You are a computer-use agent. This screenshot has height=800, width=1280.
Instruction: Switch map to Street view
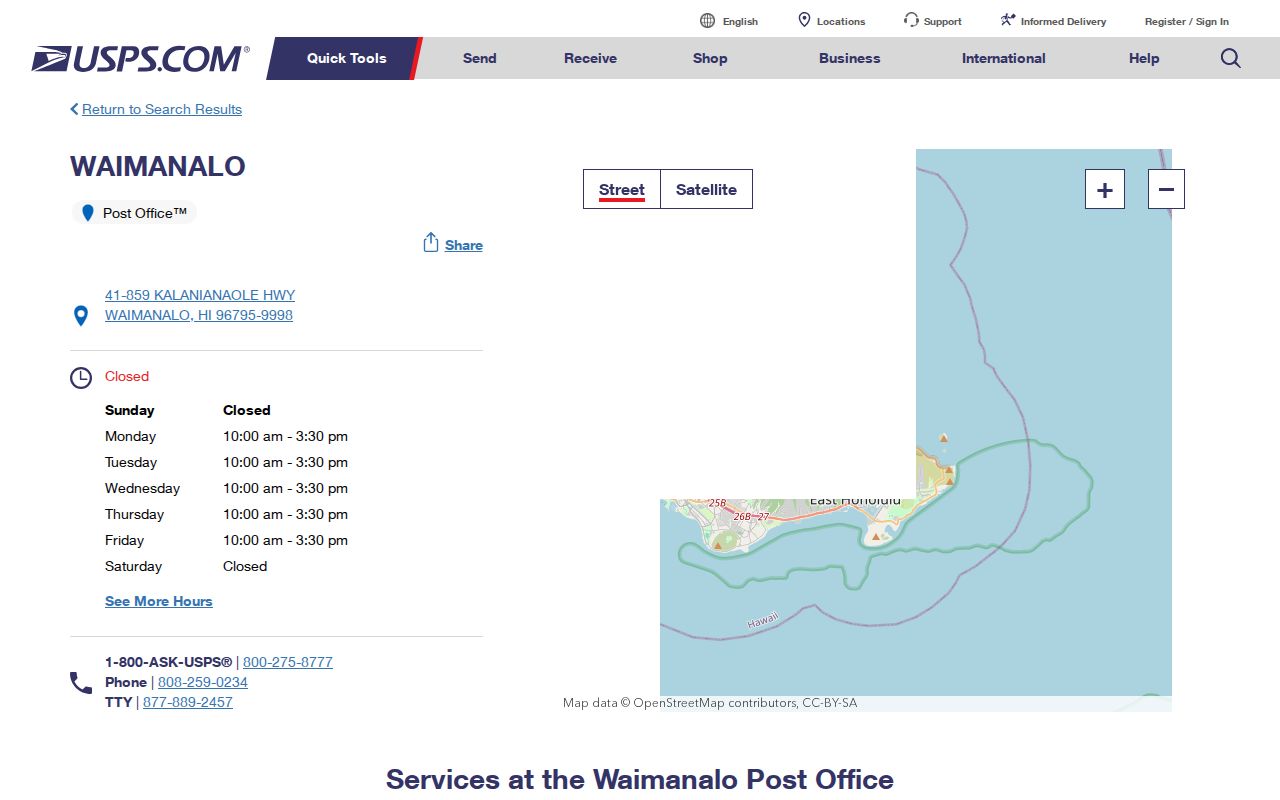click(622, 189)
